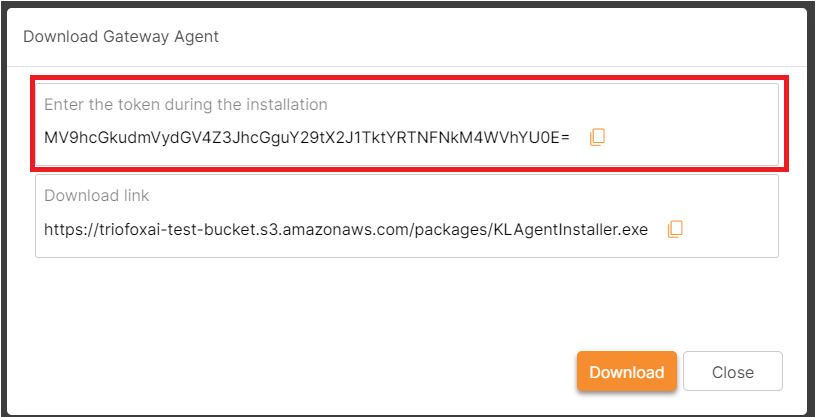The height and width of the screenshot is (417, 816).
Task: Copy the download link via copy icon
Action: 675,229
